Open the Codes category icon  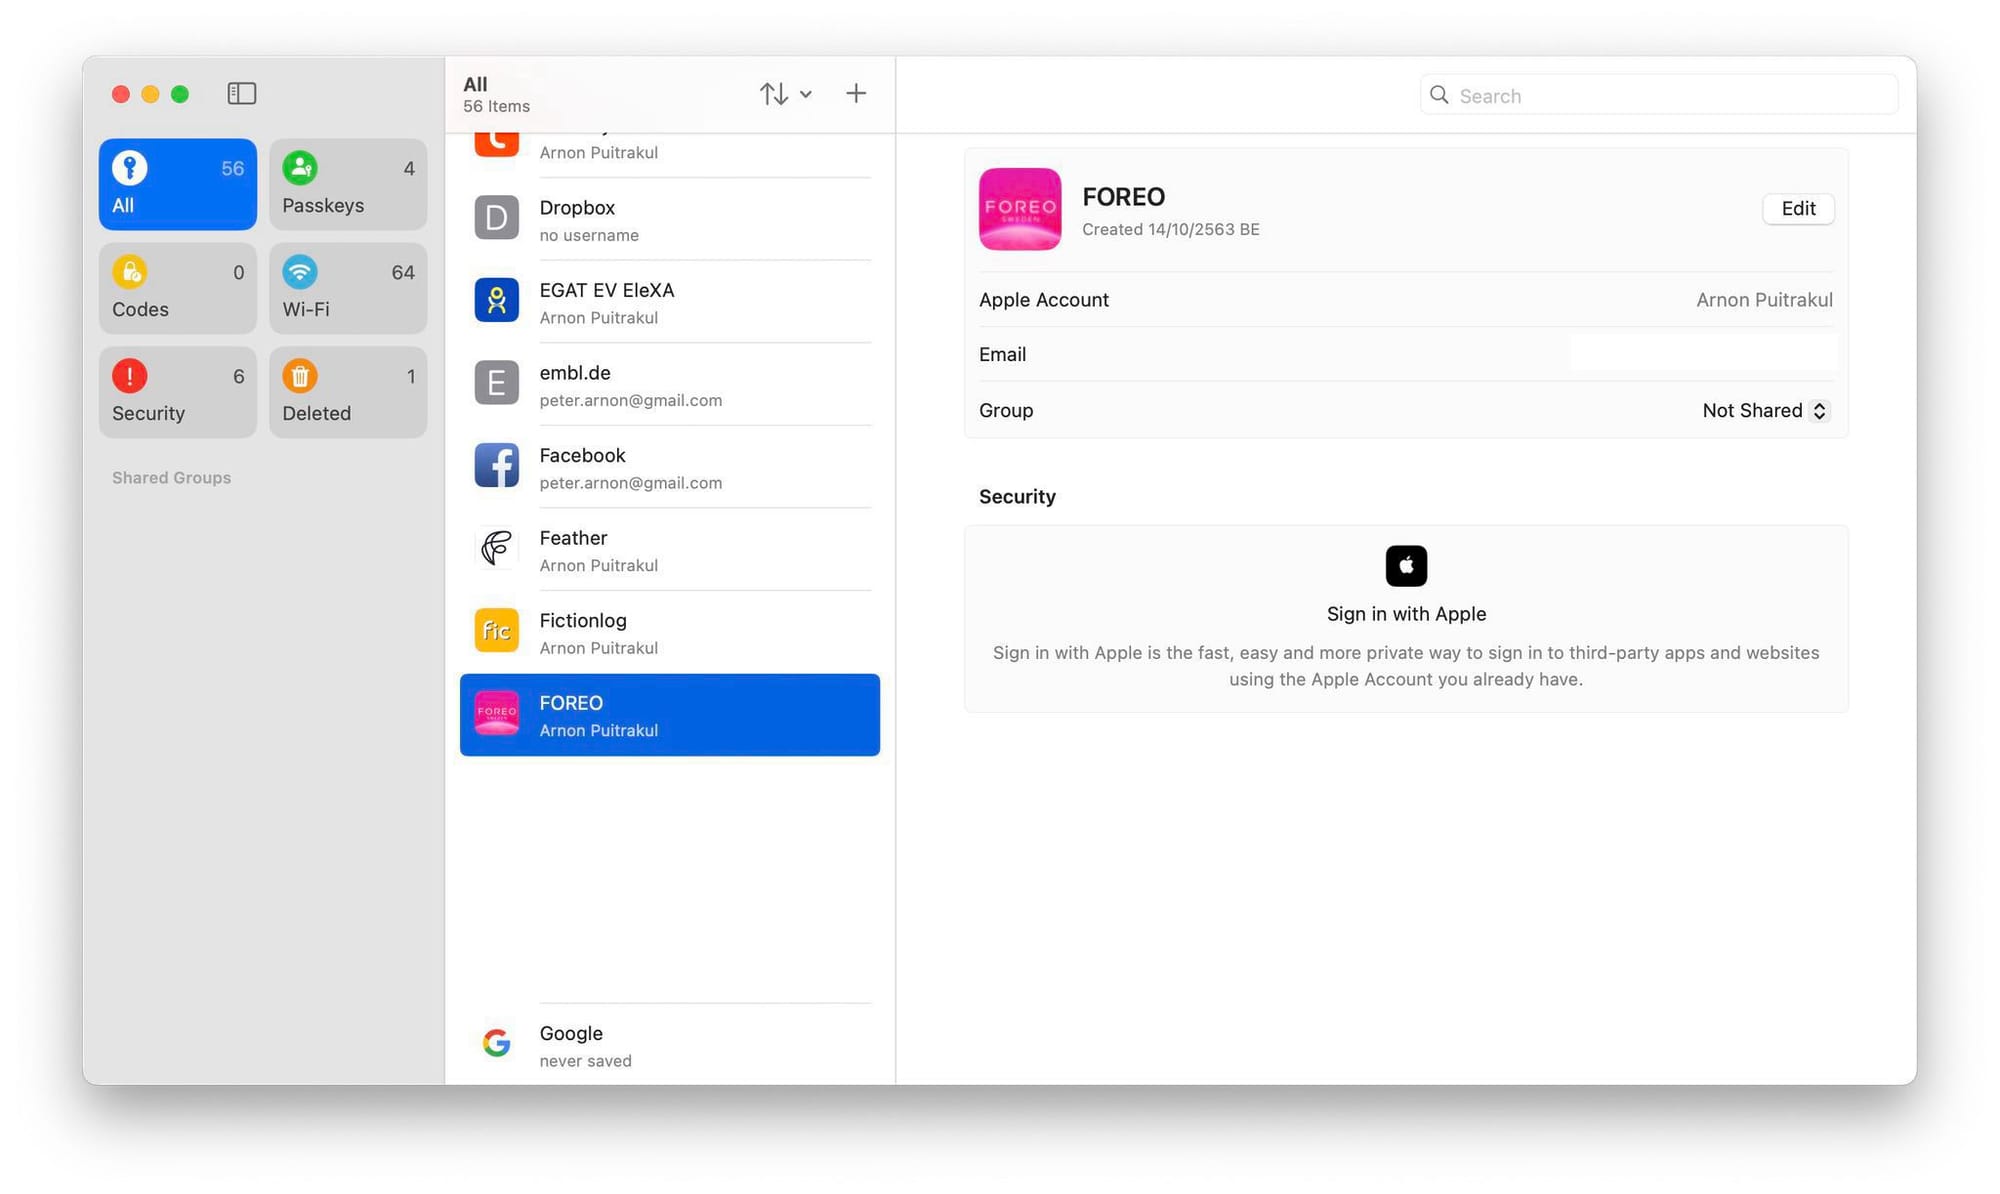click(129, 273)
